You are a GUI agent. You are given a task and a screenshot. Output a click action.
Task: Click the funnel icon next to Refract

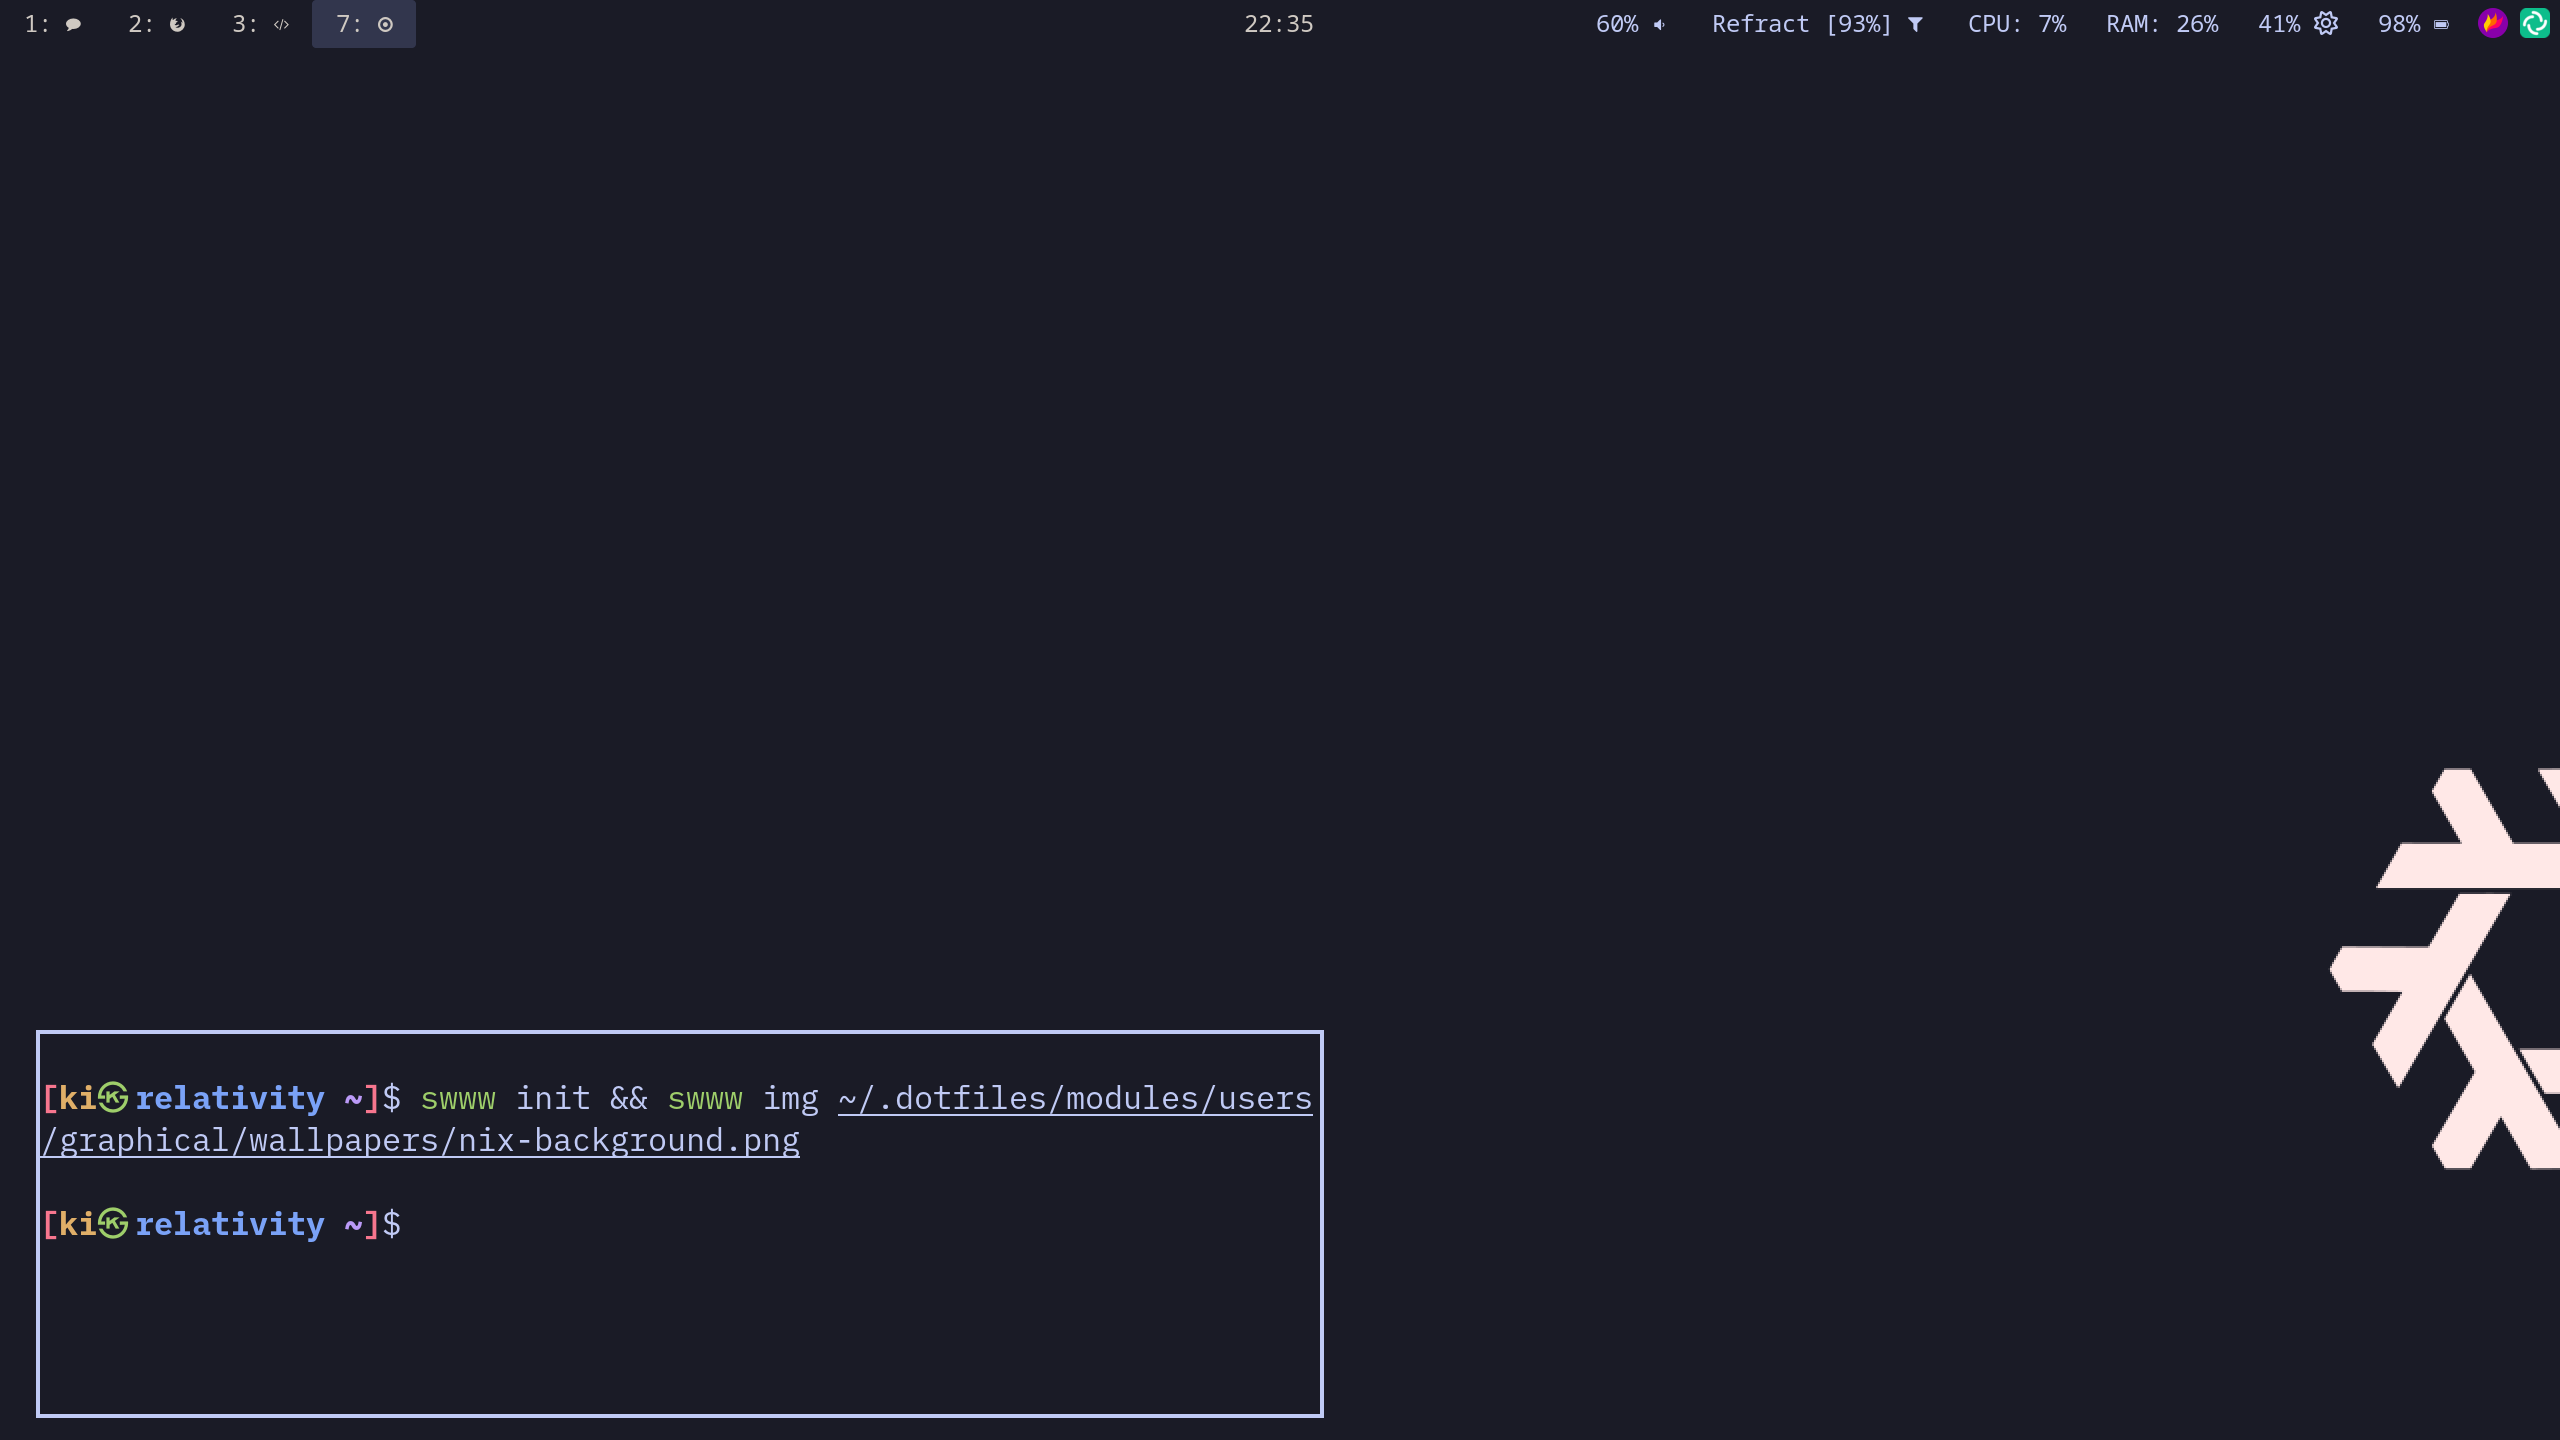coord(1916,24)
